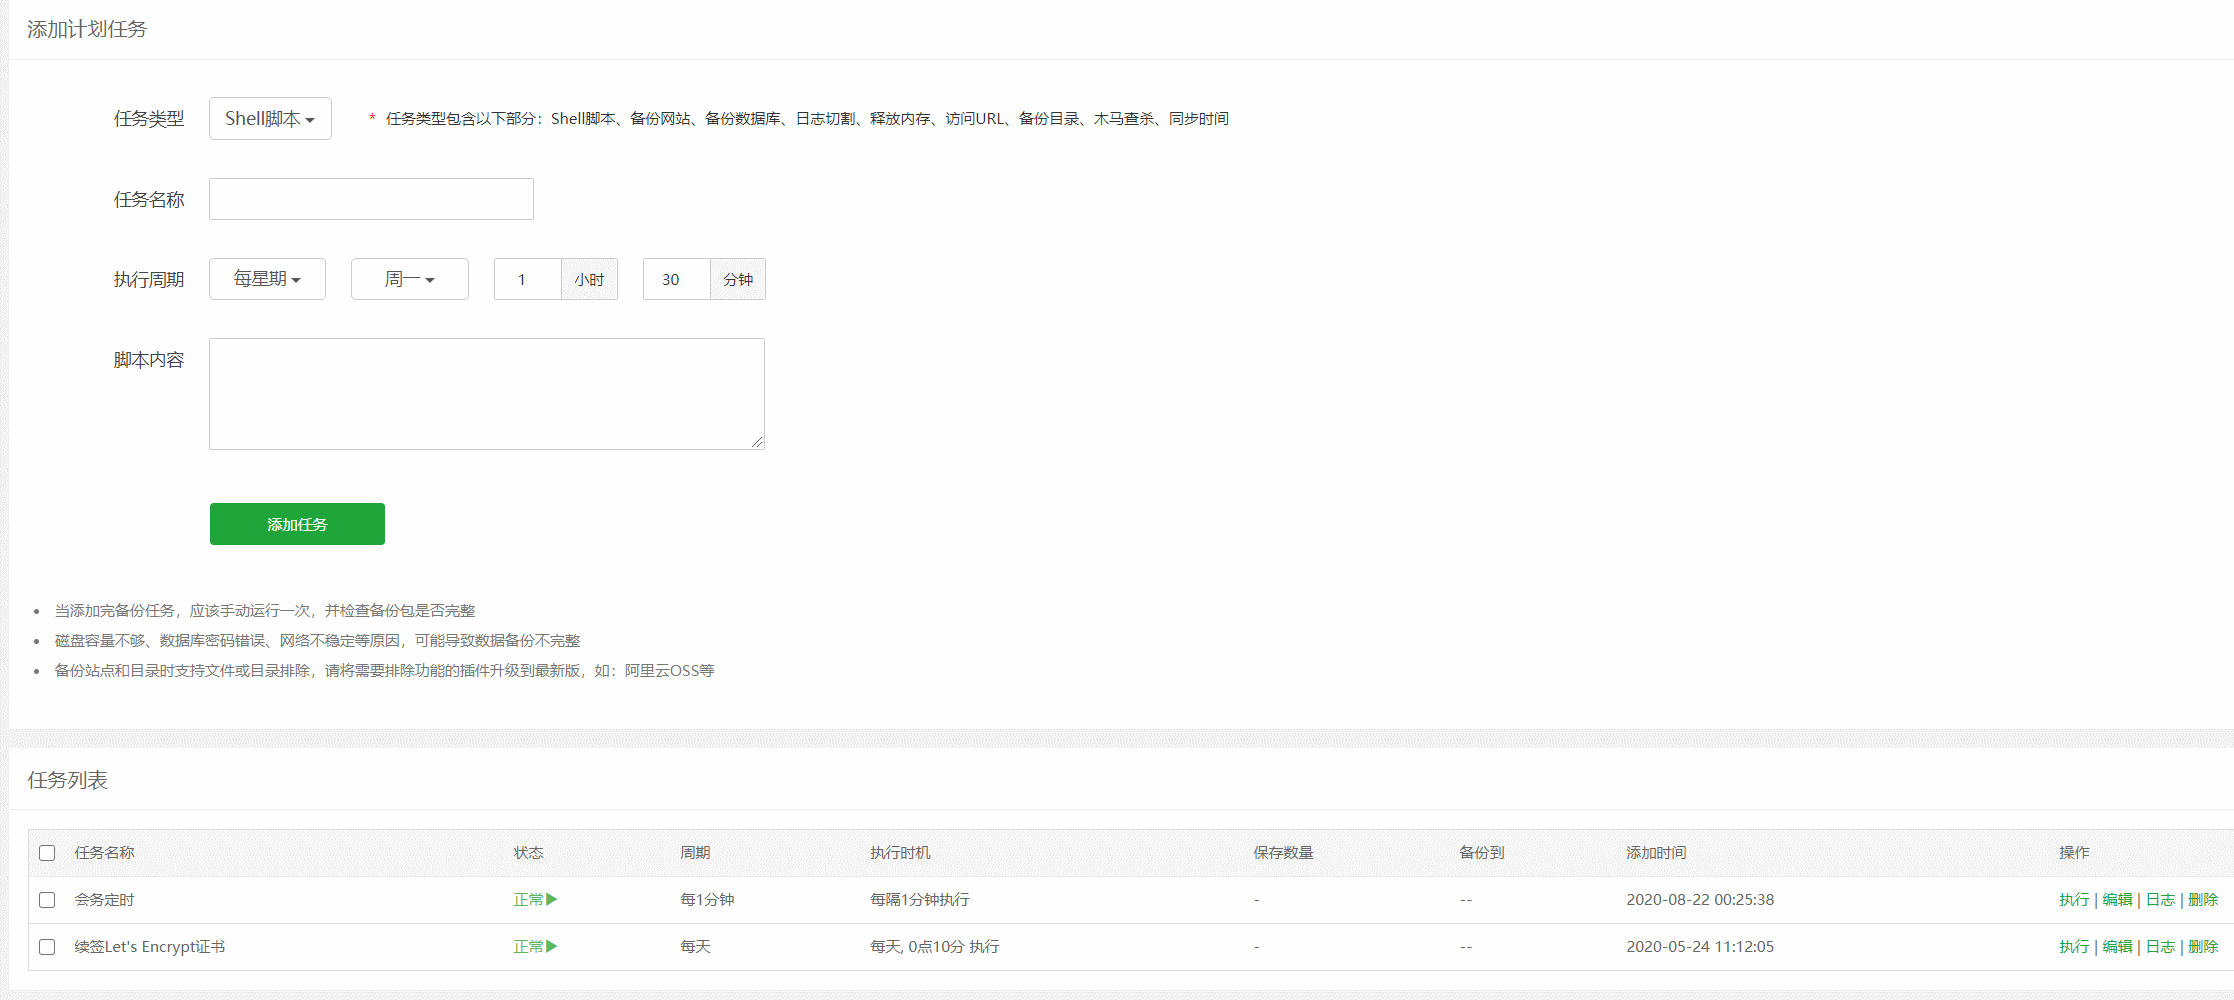Tick the select-all checkbox in table header

[x=47, y=853]
